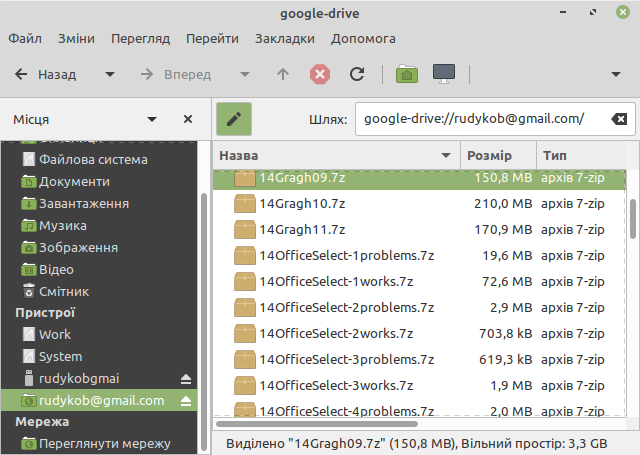Image resolution: width=640 pixels, height=455 pixels.
Task: Close the Places sidebar
Action: (x=187, y=119)
